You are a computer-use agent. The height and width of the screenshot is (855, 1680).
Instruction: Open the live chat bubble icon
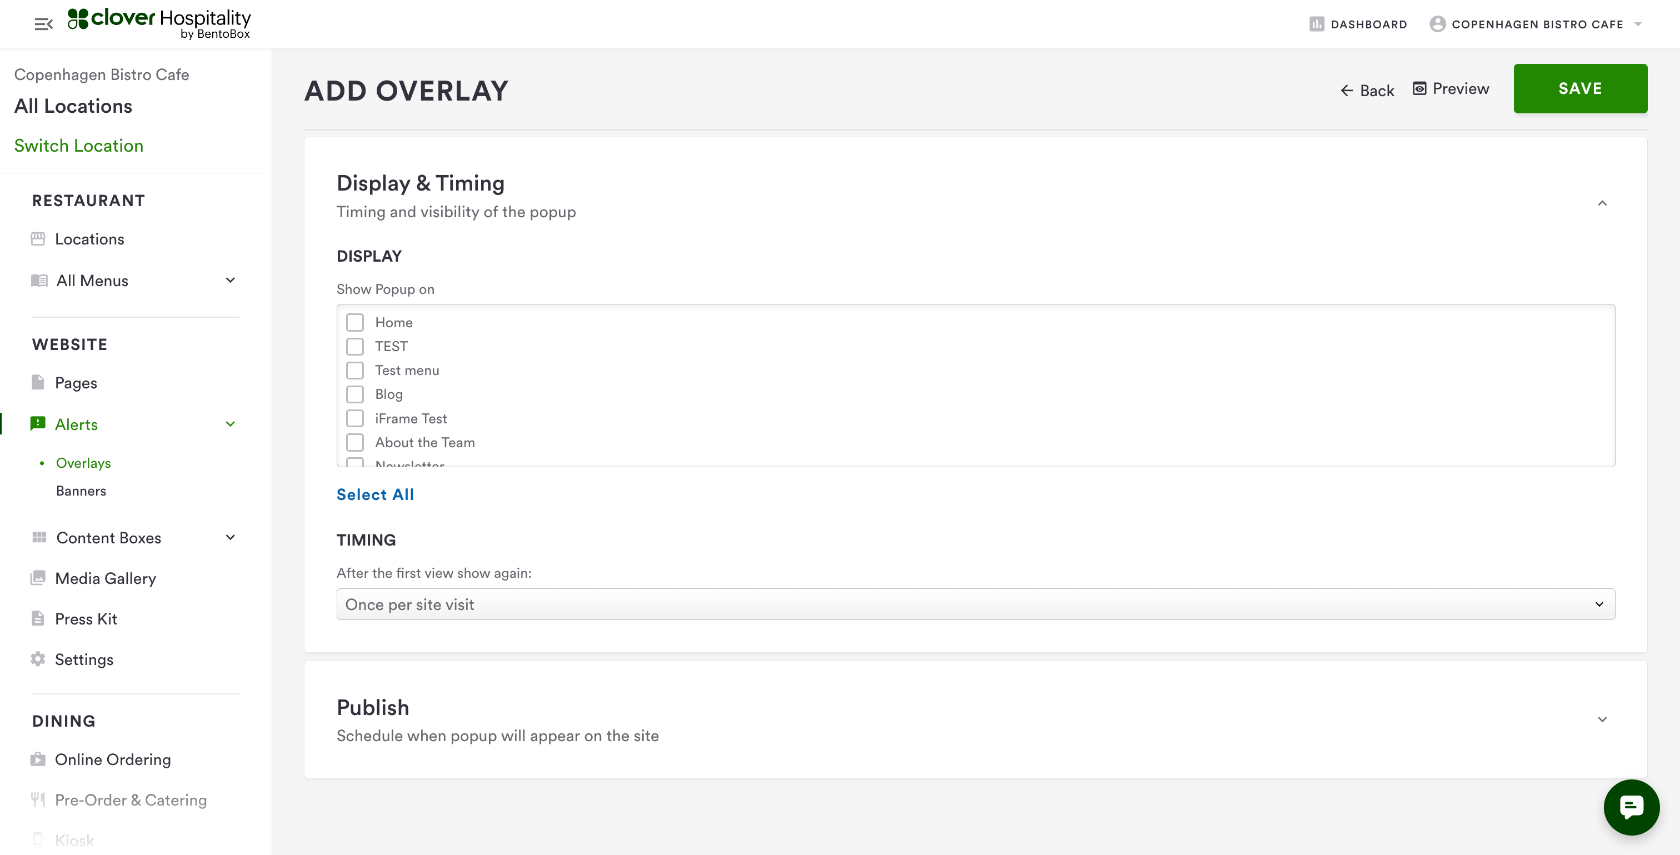click(x=1631, y=807)
